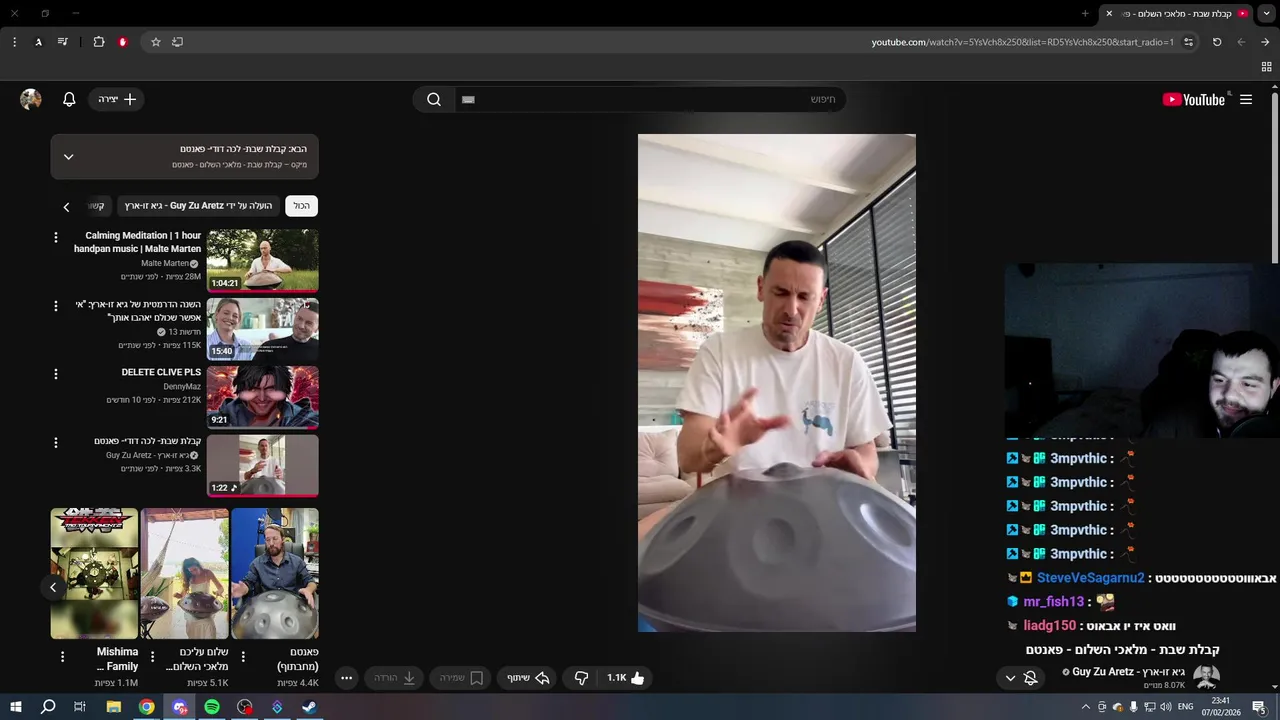Bookmark this page with the star
Viewport: 1280px width, 720px height.
pos(156,42)
